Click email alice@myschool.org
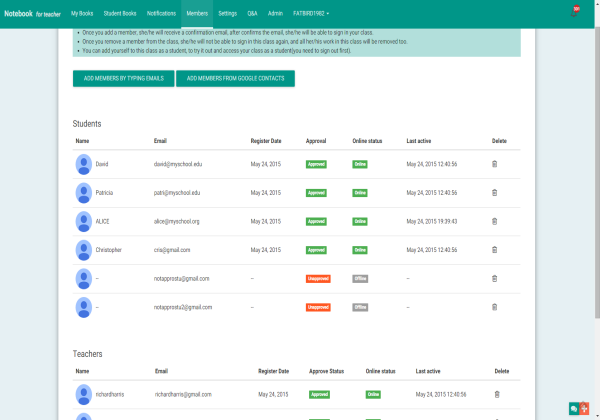Viewport: 600px width, 420px height. [176, 221]
